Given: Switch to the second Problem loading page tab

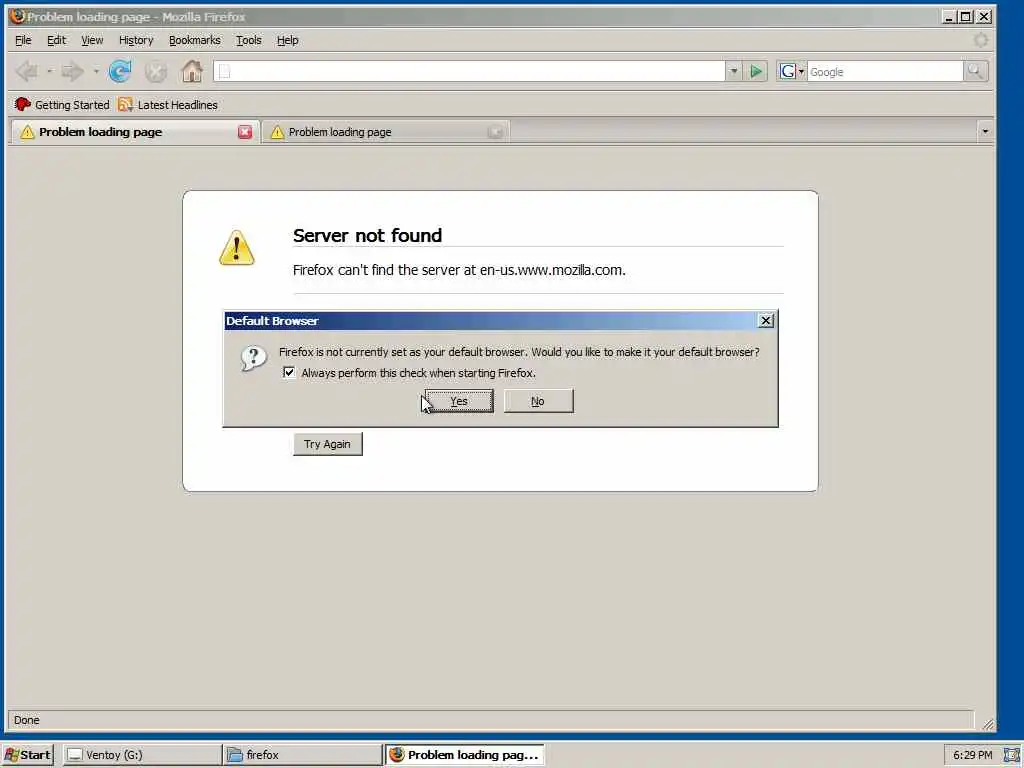Looking at the screenshot, I should 385,132.
